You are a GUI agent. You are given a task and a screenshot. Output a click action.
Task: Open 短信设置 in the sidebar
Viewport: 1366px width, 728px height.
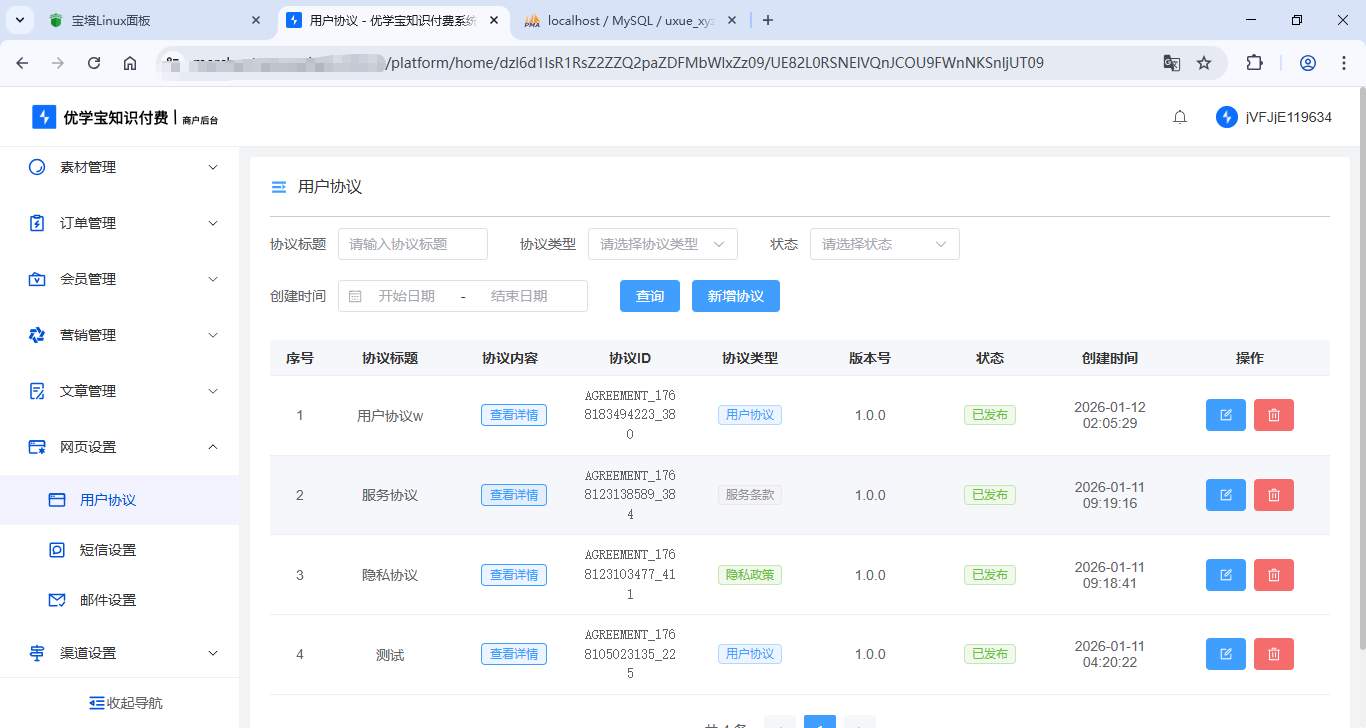[x=107, y=550]
